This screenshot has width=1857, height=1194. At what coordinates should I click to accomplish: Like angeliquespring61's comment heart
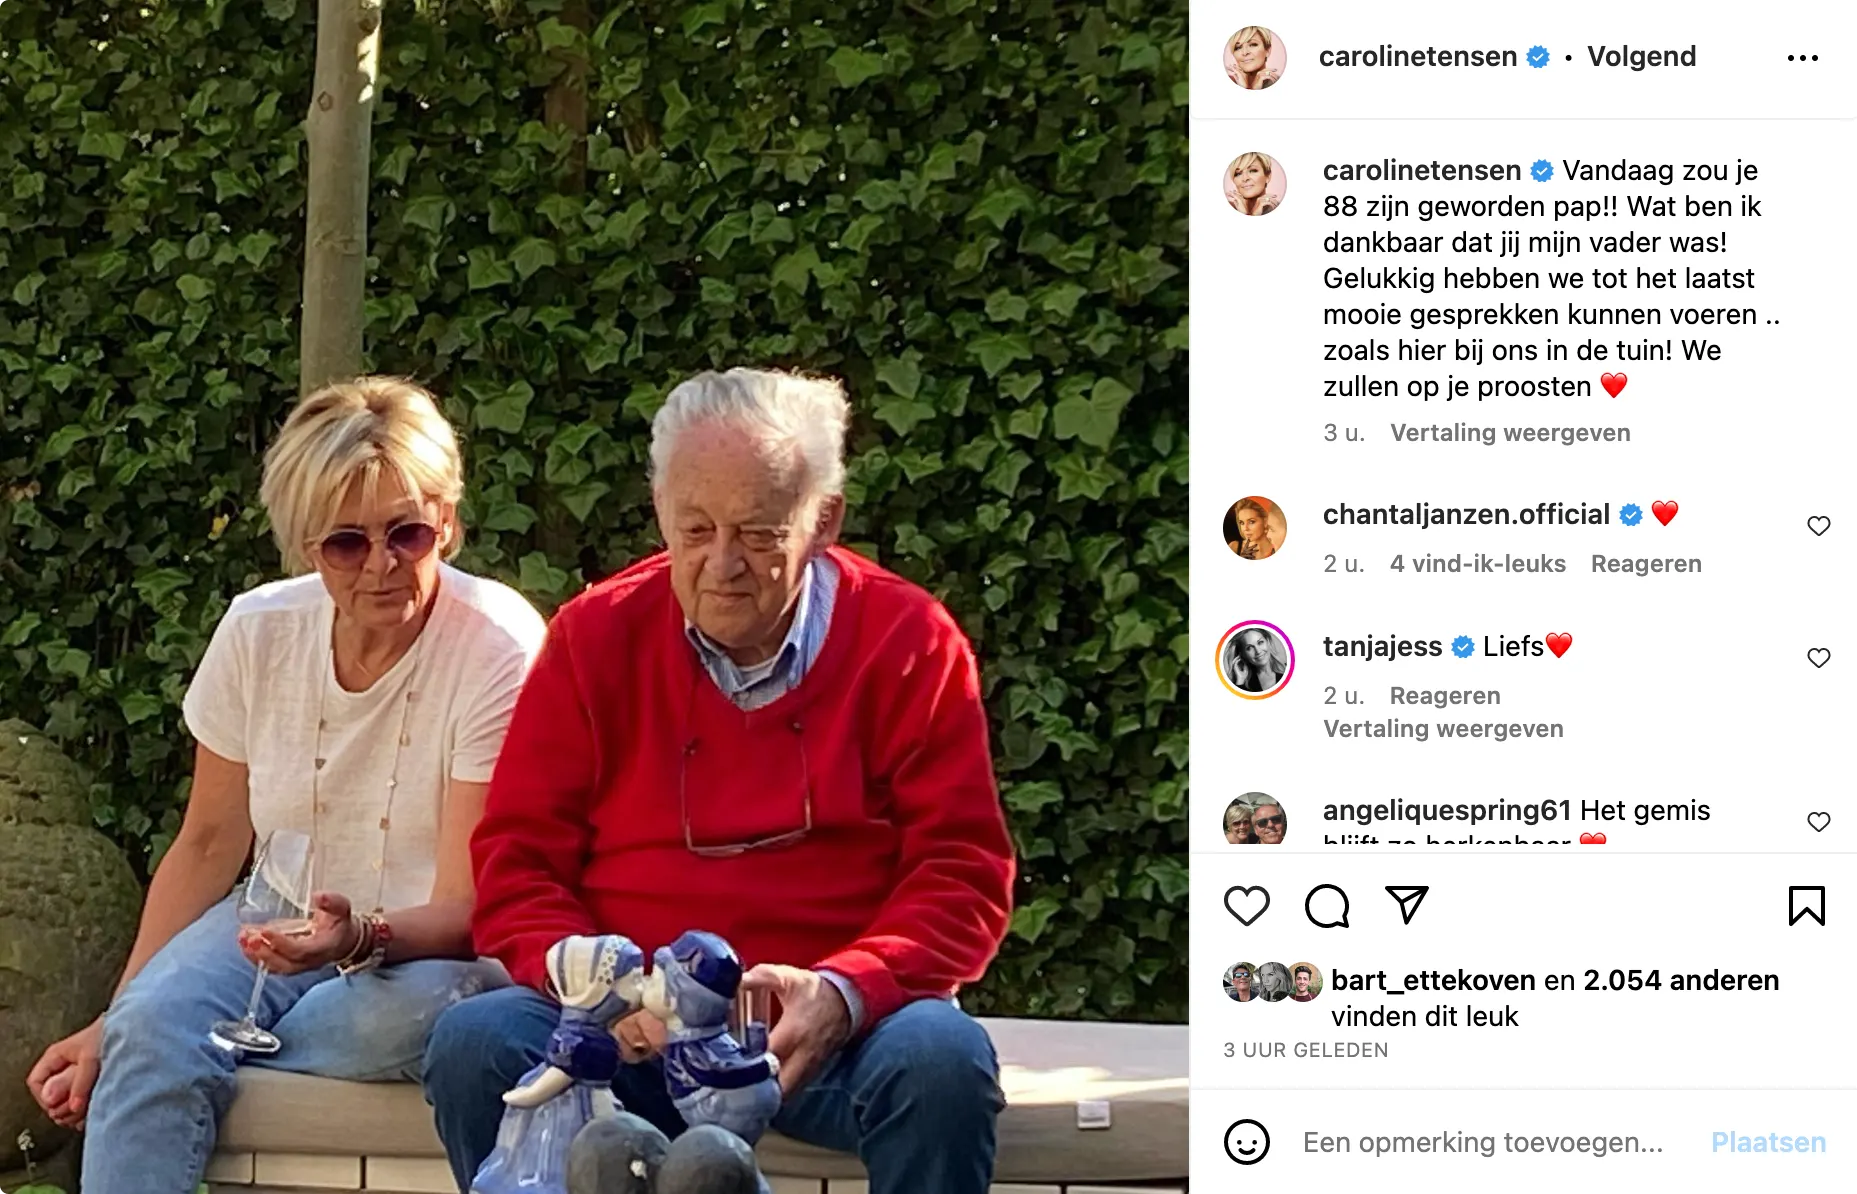1818,822
